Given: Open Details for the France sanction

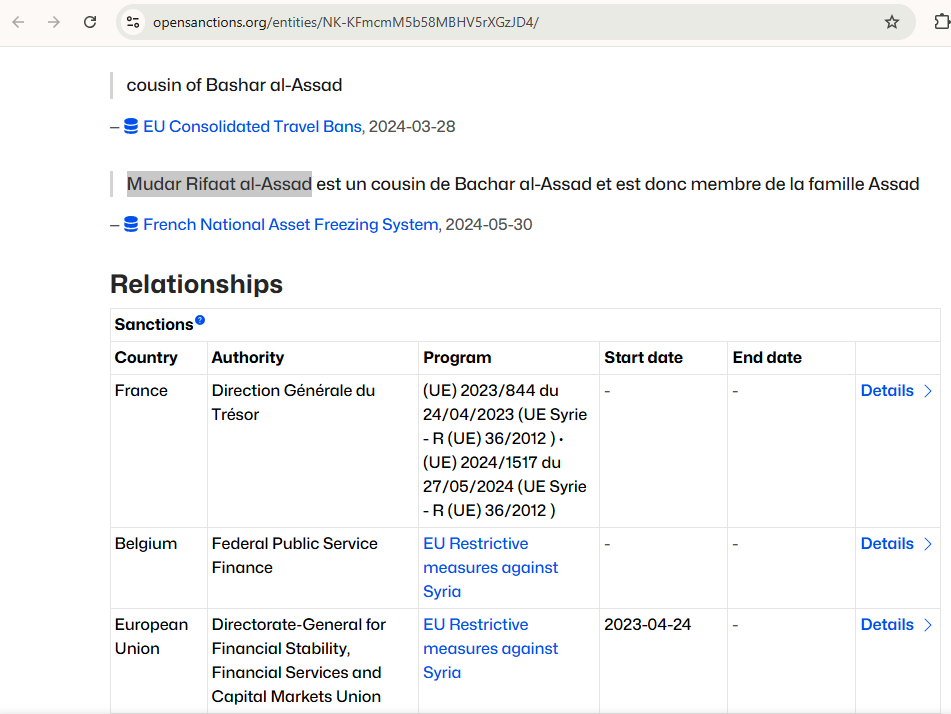Looking at the screenshot, I should pos(887,391).
